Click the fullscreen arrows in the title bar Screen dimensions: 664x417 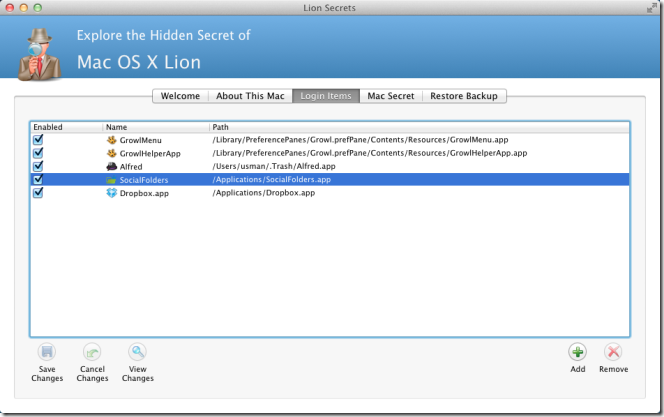(x=651, y=8)
